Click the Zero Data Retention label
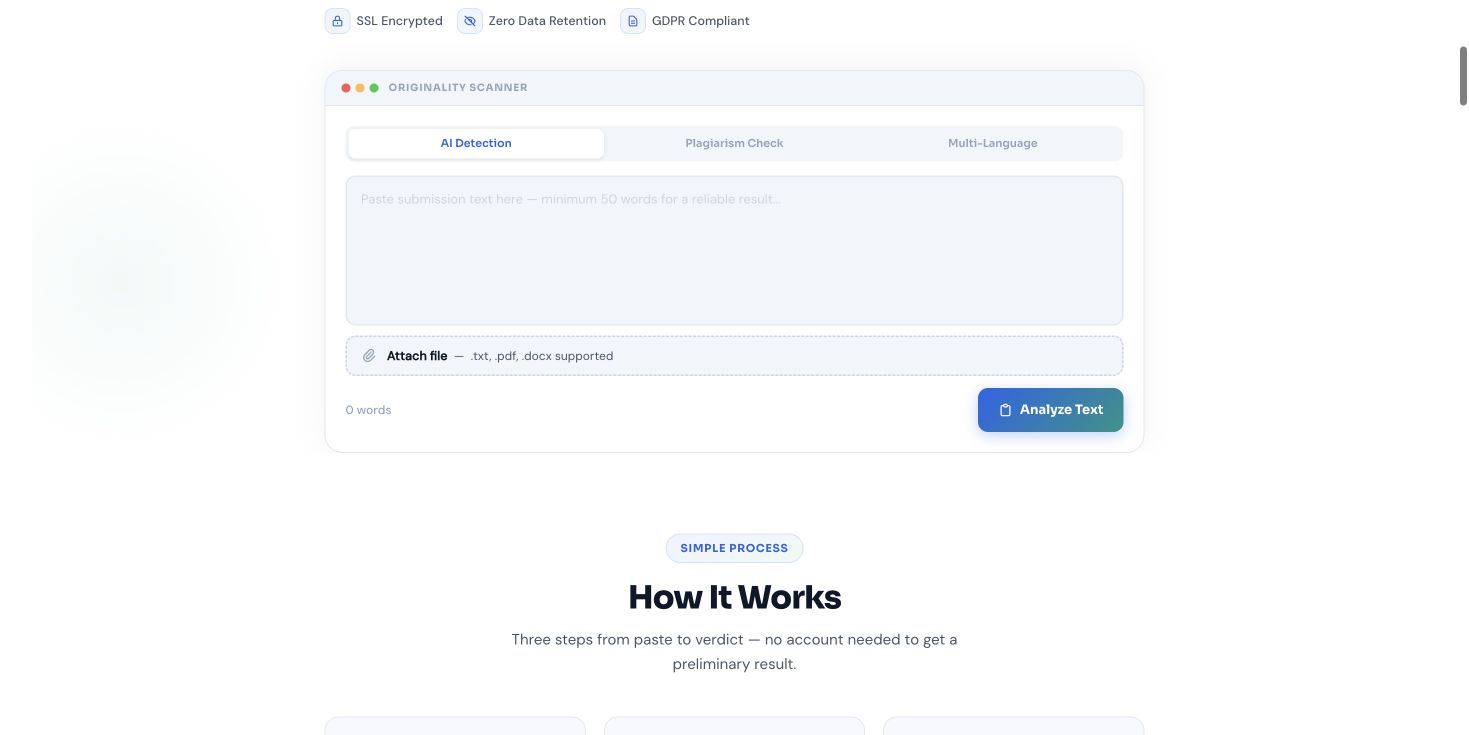 coord(547,21)
